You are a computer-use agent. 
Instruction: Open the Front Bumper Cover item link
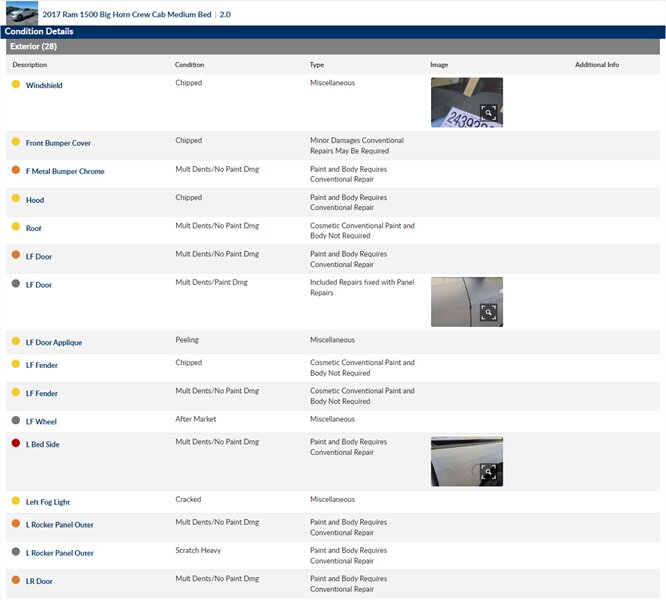pos(58,143)
